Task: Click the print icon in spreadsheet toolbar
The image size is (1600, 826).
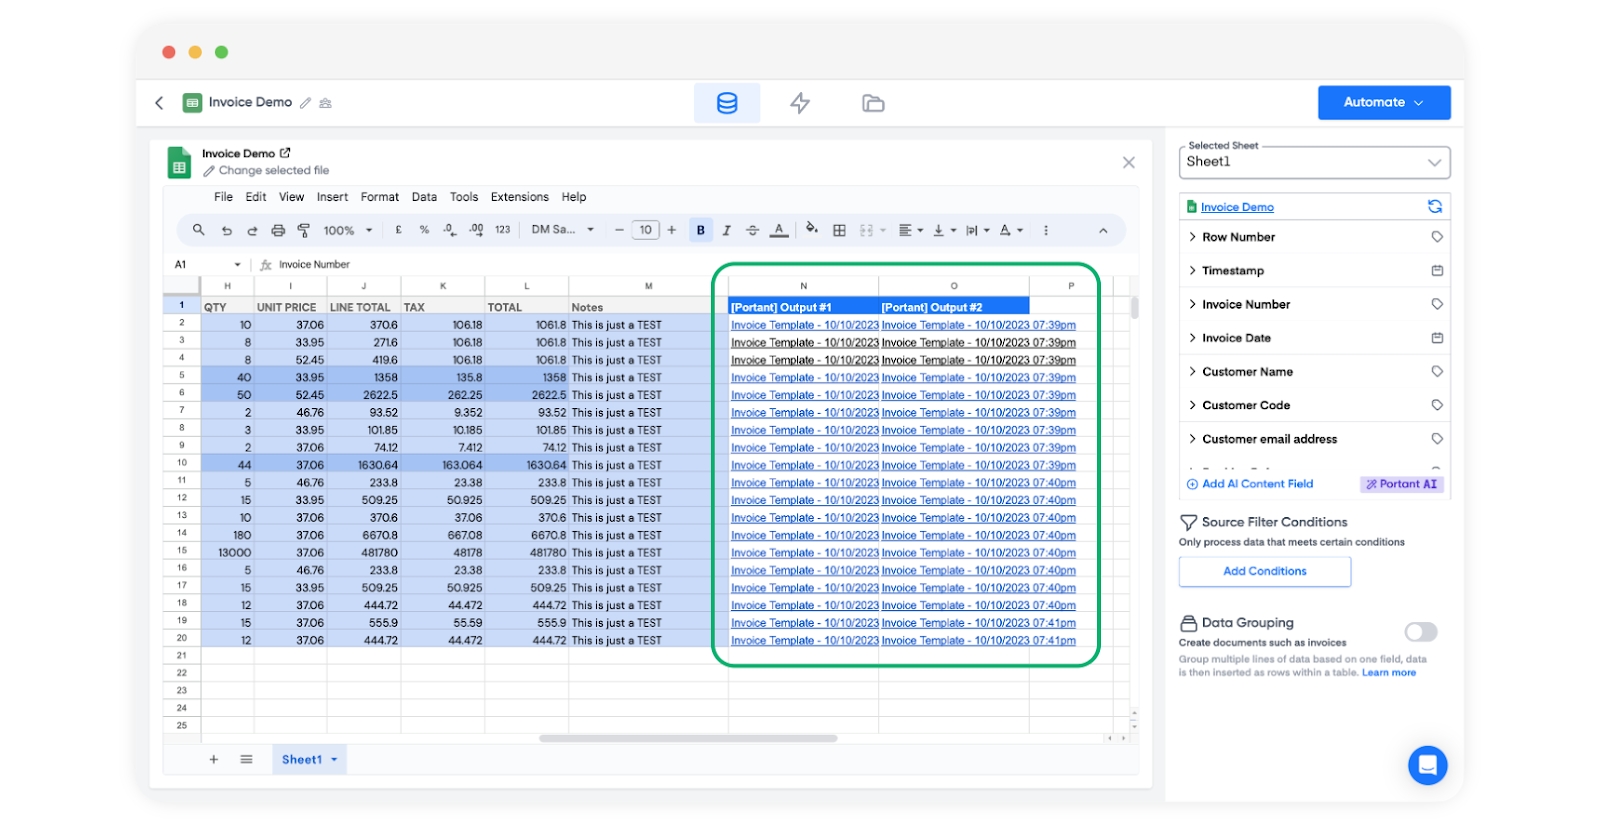Action: [x=278, y=230]
